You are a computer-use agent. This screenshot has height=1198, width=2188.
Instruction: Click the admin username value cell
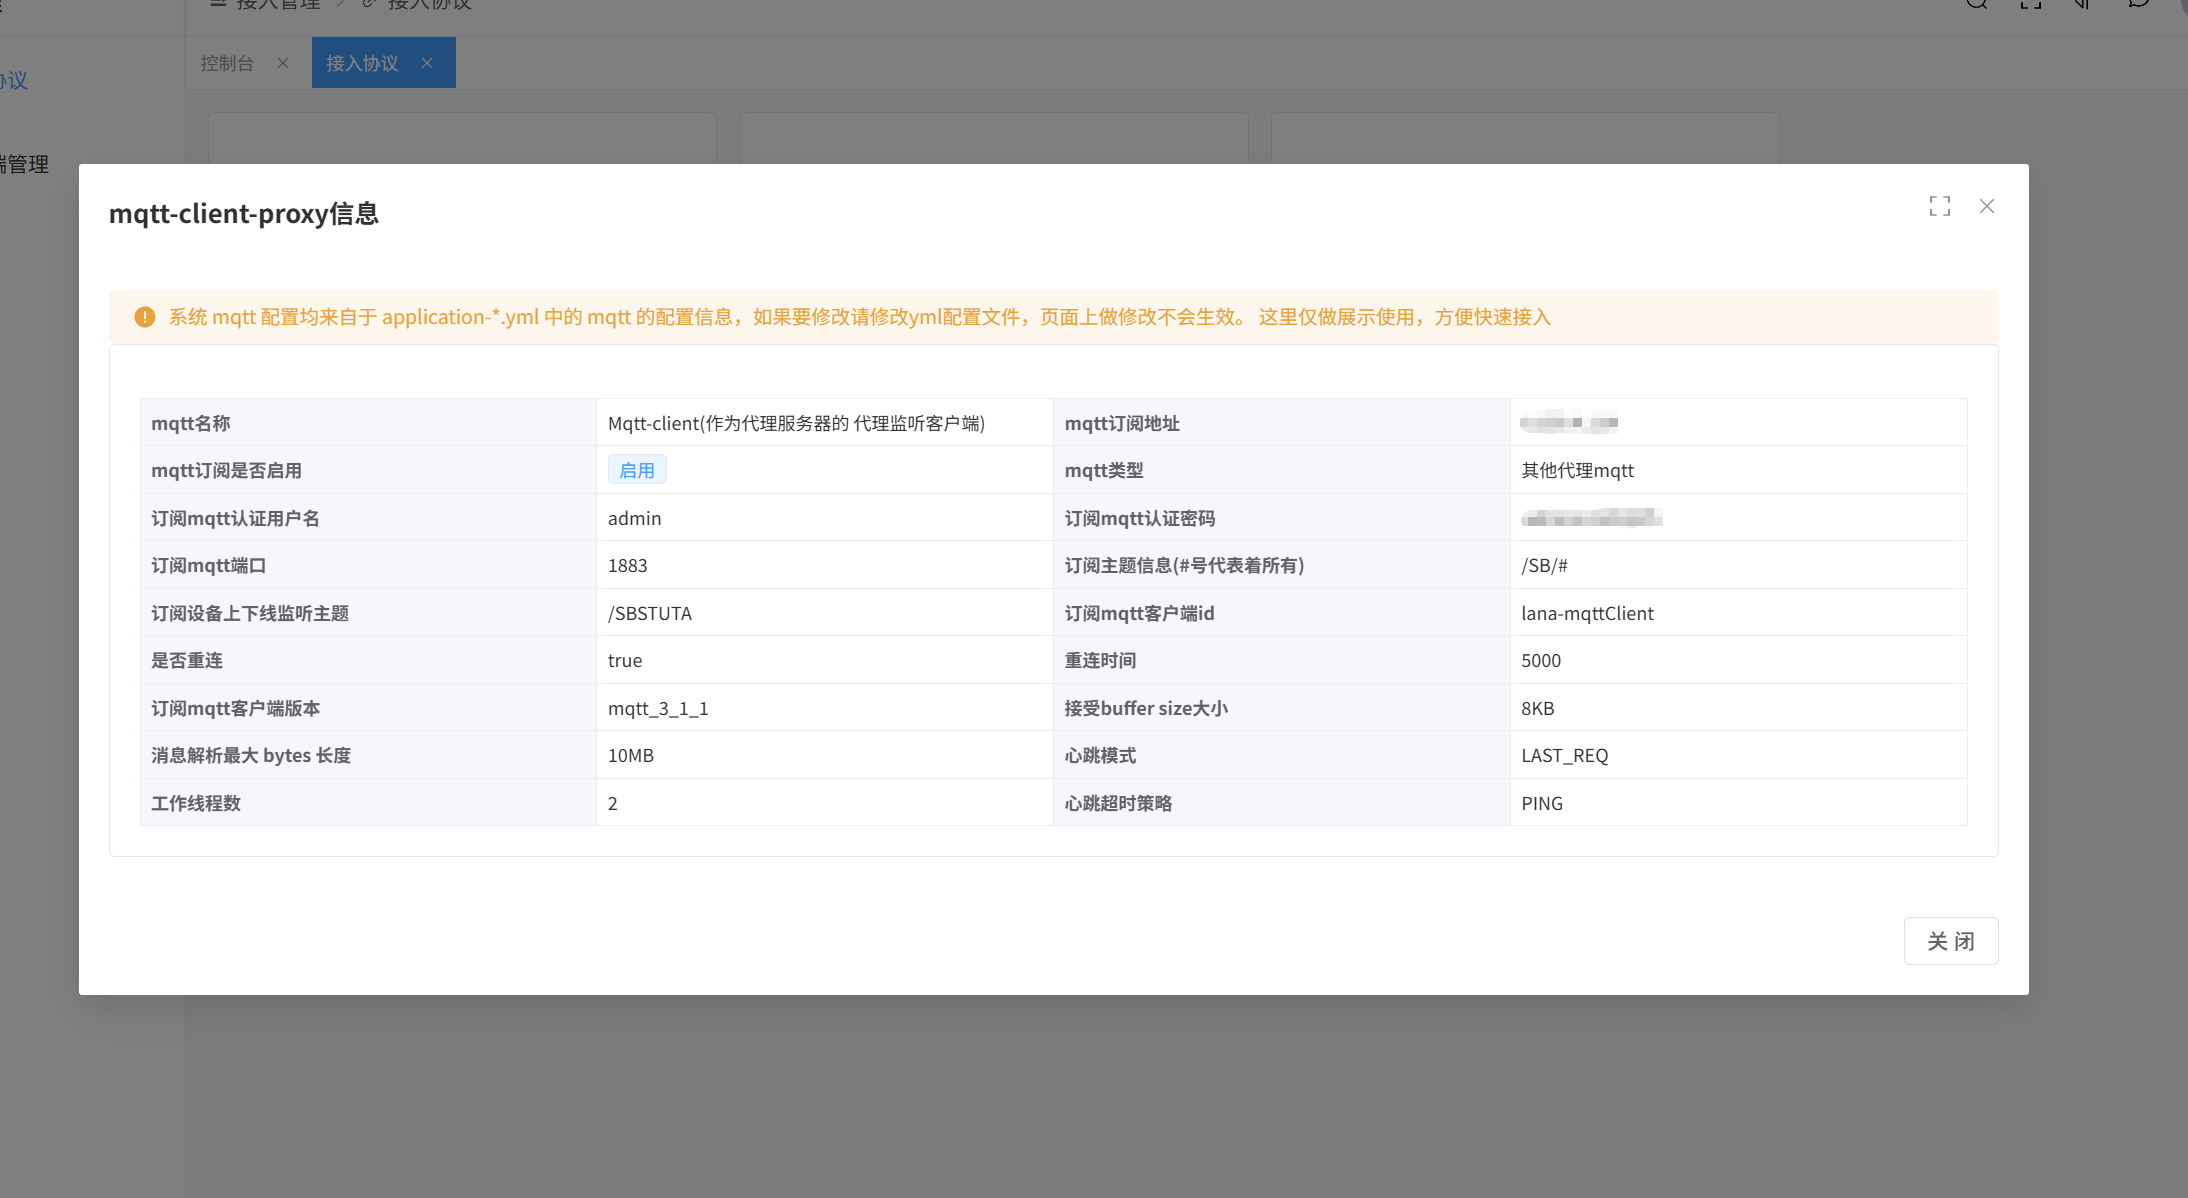(634, 518)
